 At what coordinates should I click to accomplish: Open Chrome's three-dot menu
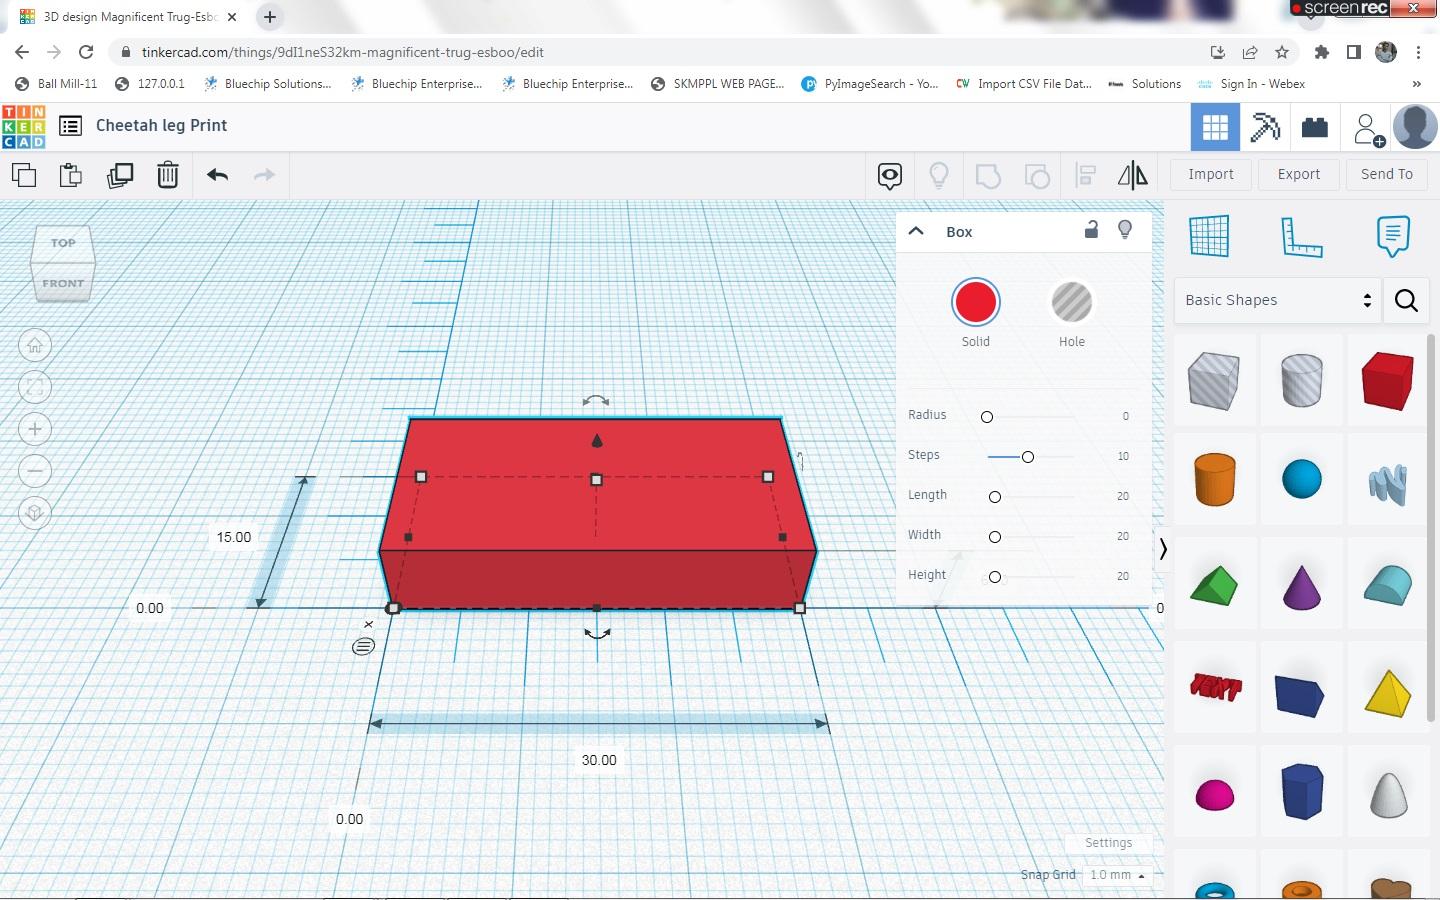click(1418, 52)
